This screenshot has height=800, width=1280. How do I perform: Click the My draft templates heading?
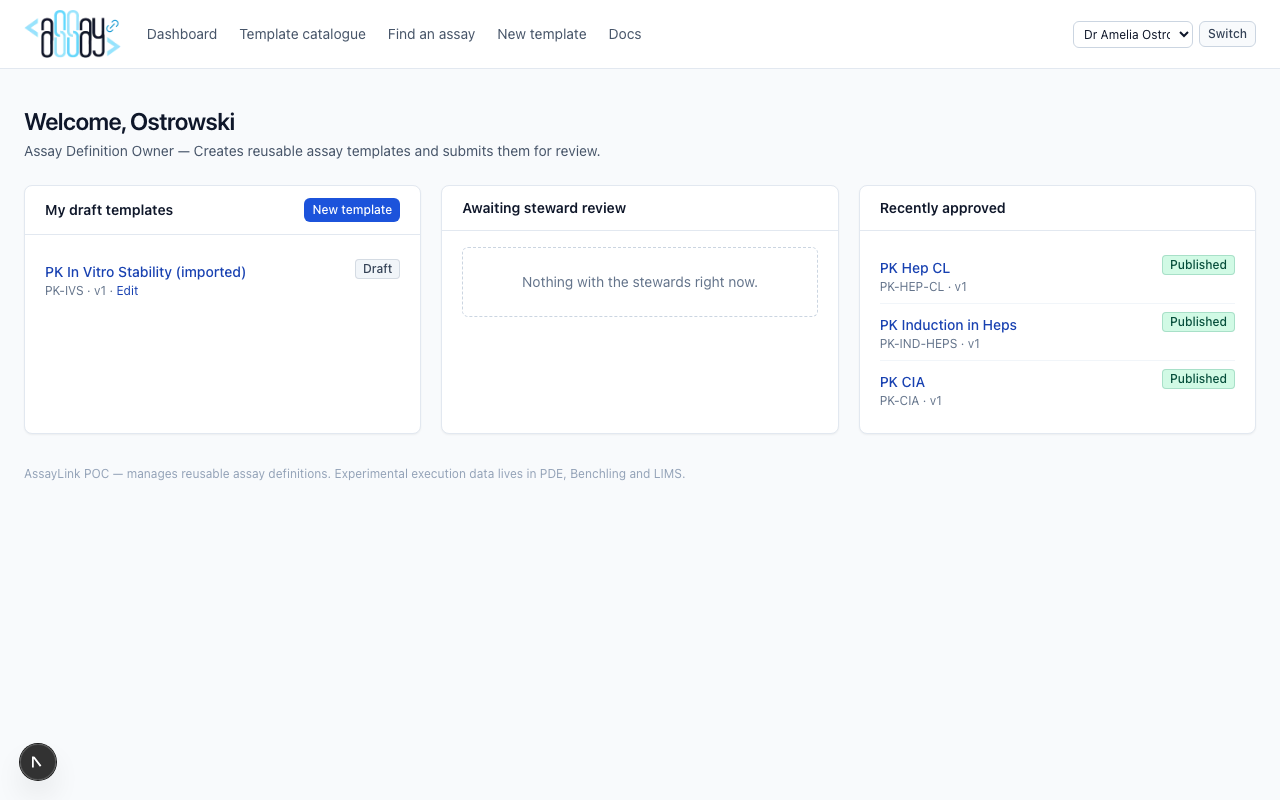[x=109, y=210]
